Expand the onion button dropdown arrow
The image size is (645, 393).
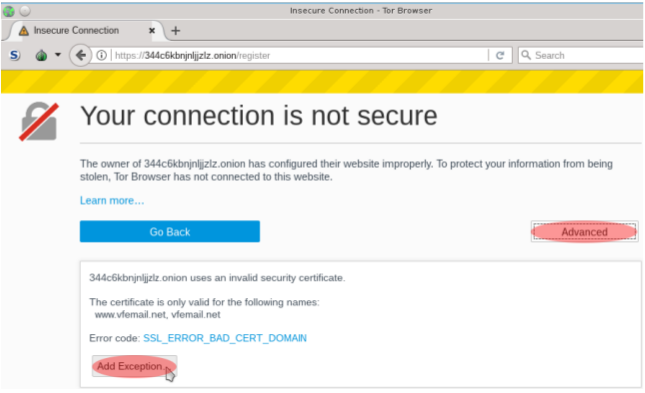click(58, 55)
